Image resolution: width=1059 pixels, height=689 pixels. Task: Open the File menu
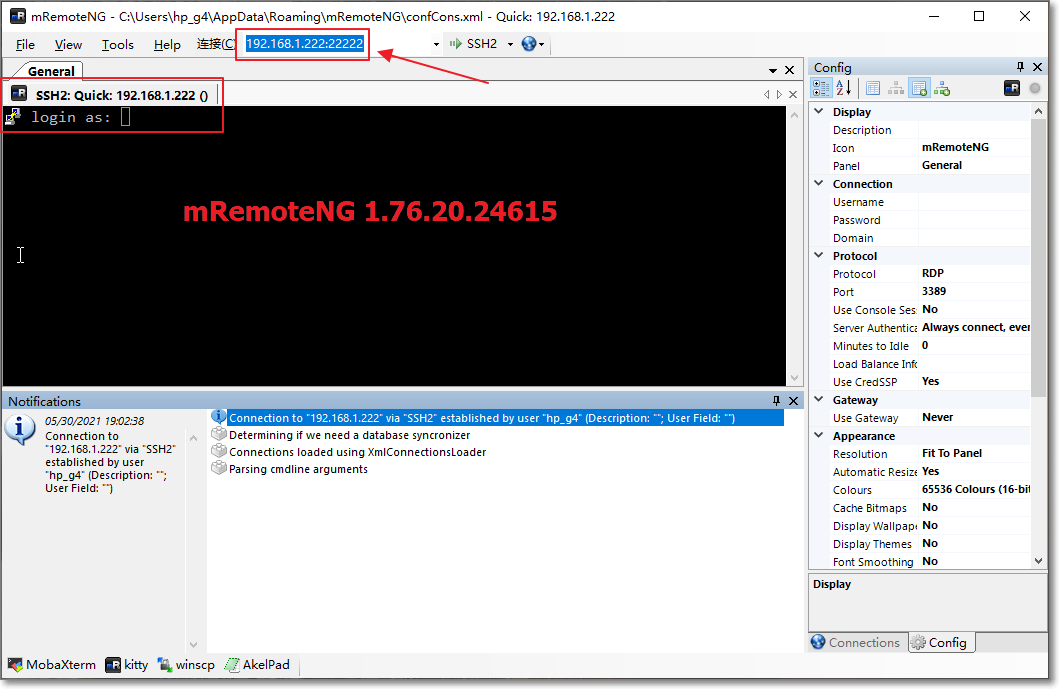[x=25, y=45]
